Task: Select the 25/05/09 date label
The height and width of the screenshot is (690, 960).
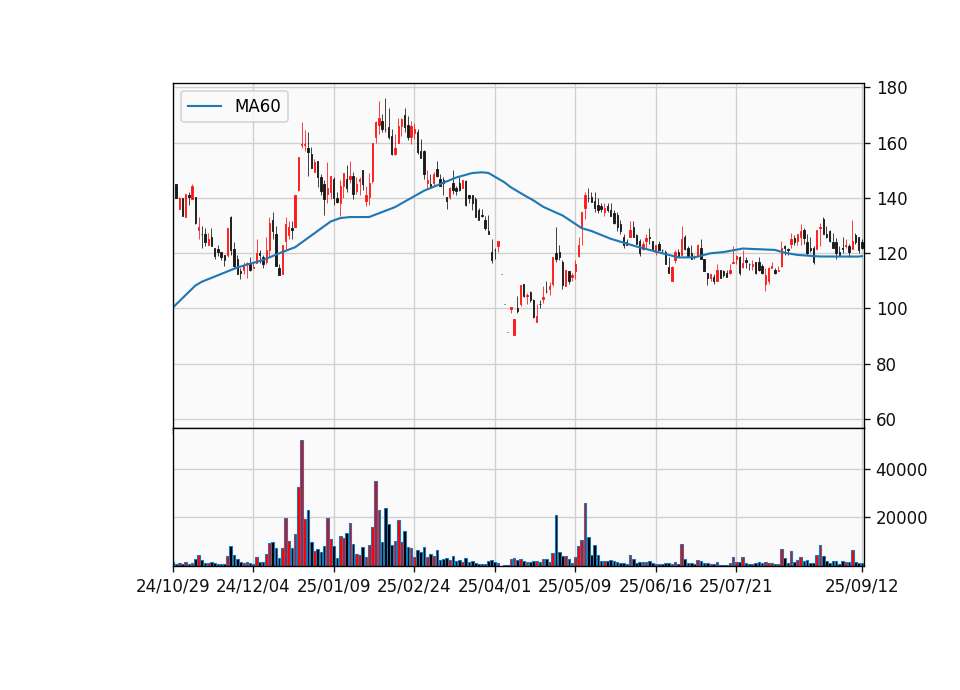Action: point(574,586)
